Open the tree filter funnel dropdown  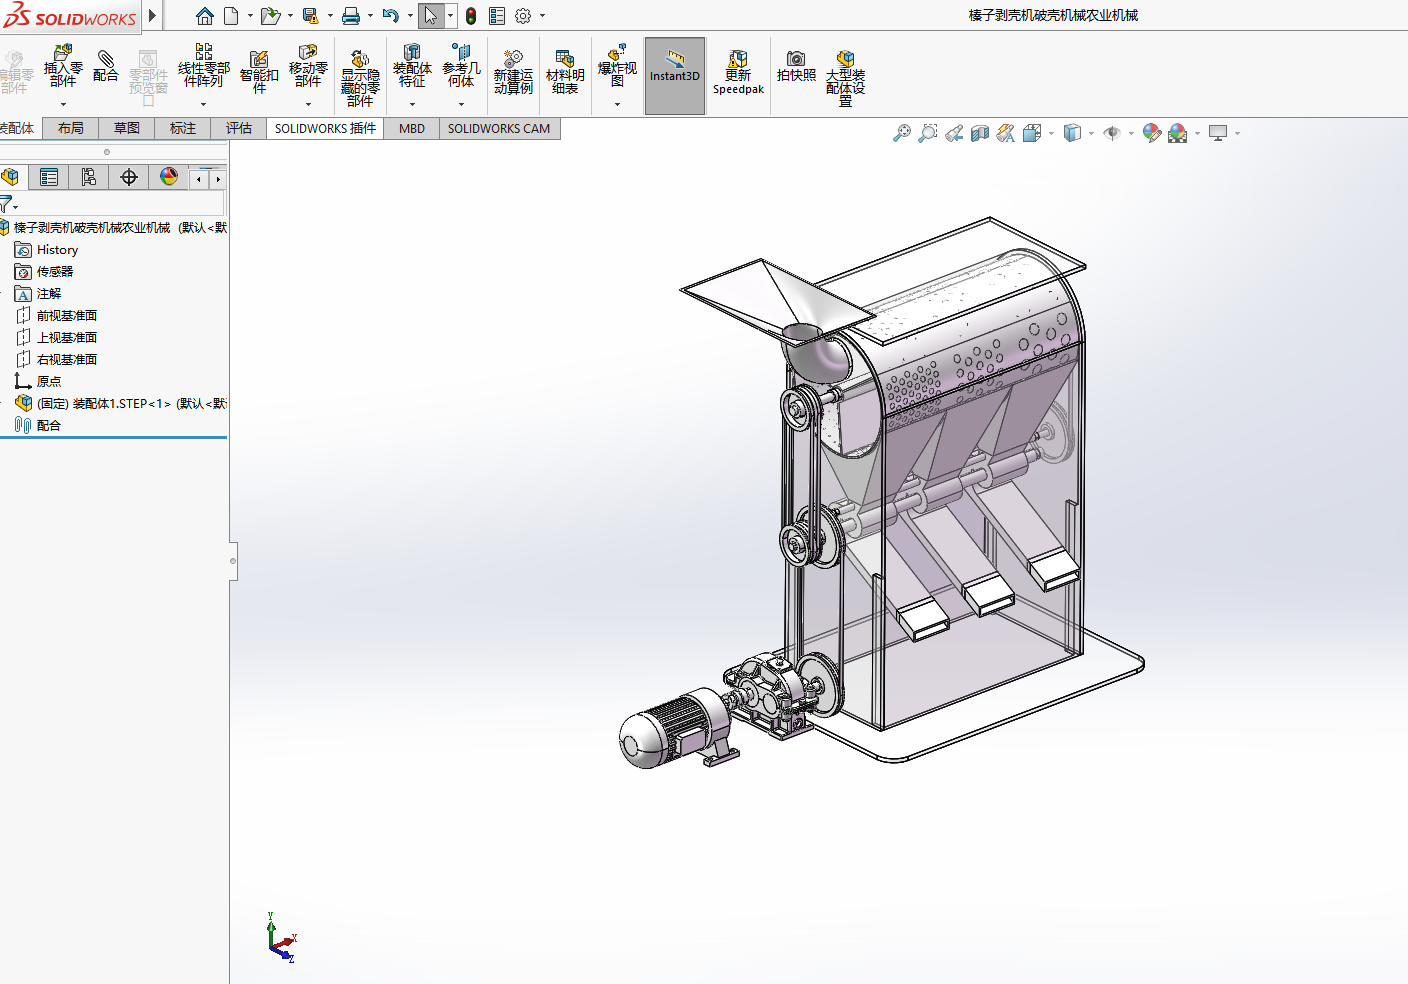pyautogui.click(x=8, y=204)
